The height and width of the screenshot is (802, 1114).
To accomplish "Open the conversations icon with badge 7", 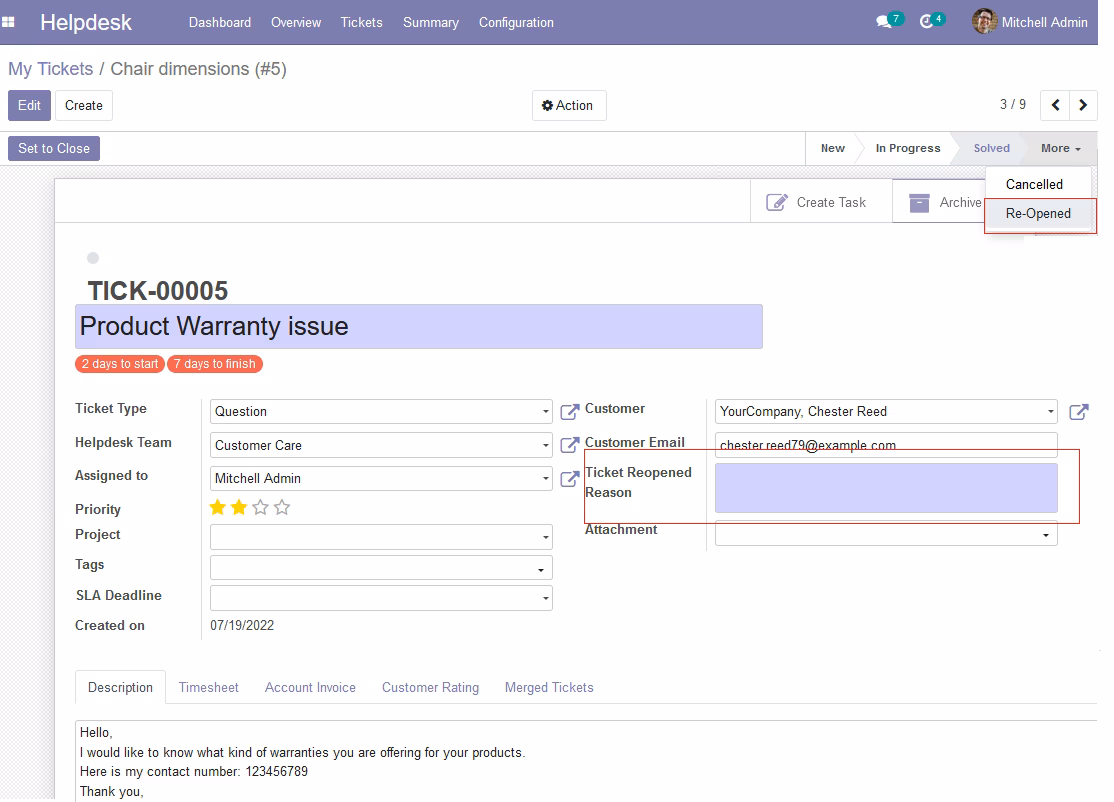I will (885, 22).
